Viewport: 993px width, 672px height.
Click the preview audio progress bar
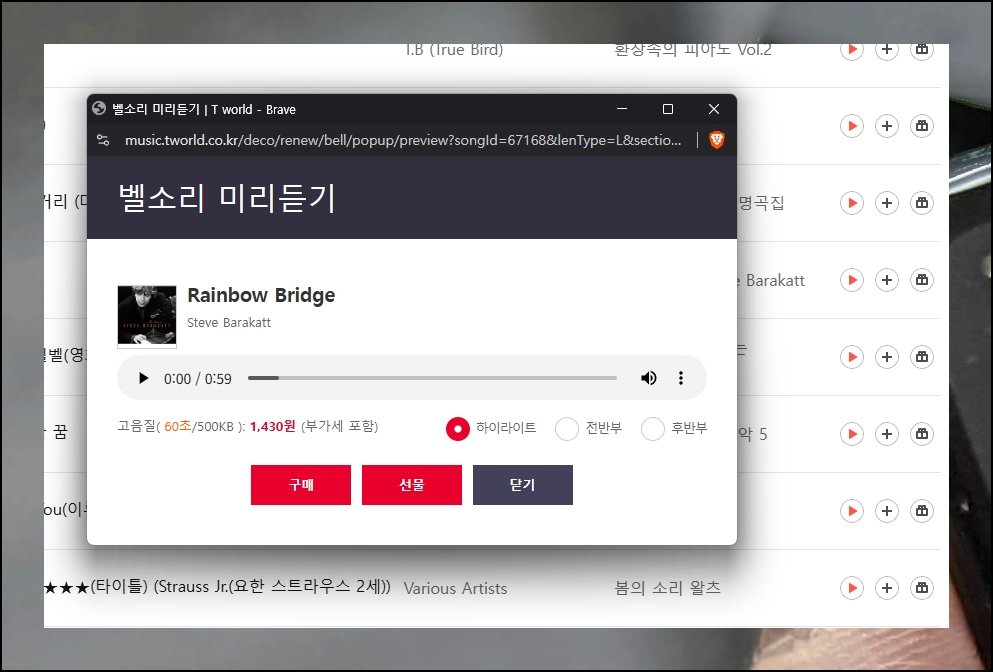coord(432,378)
